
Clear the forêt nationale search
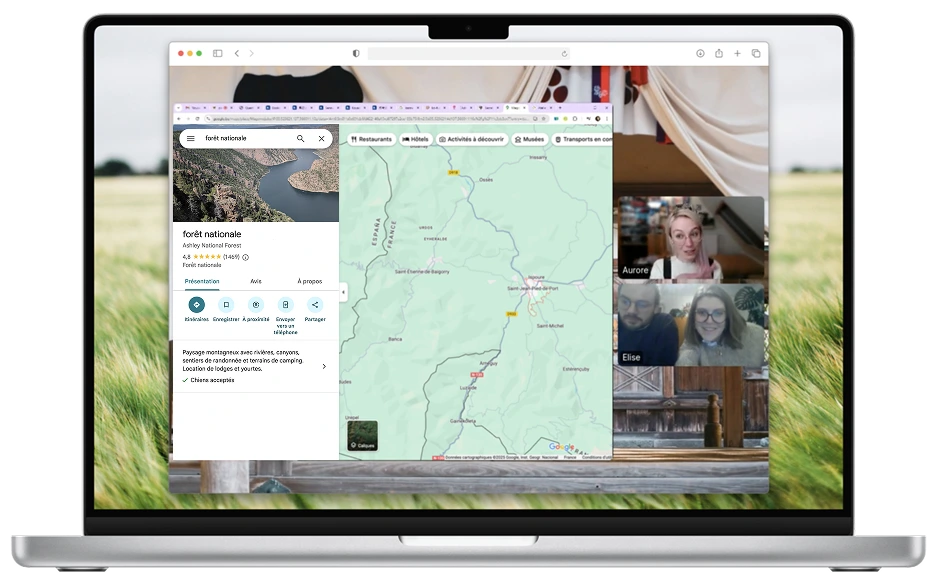click(321, 139)
